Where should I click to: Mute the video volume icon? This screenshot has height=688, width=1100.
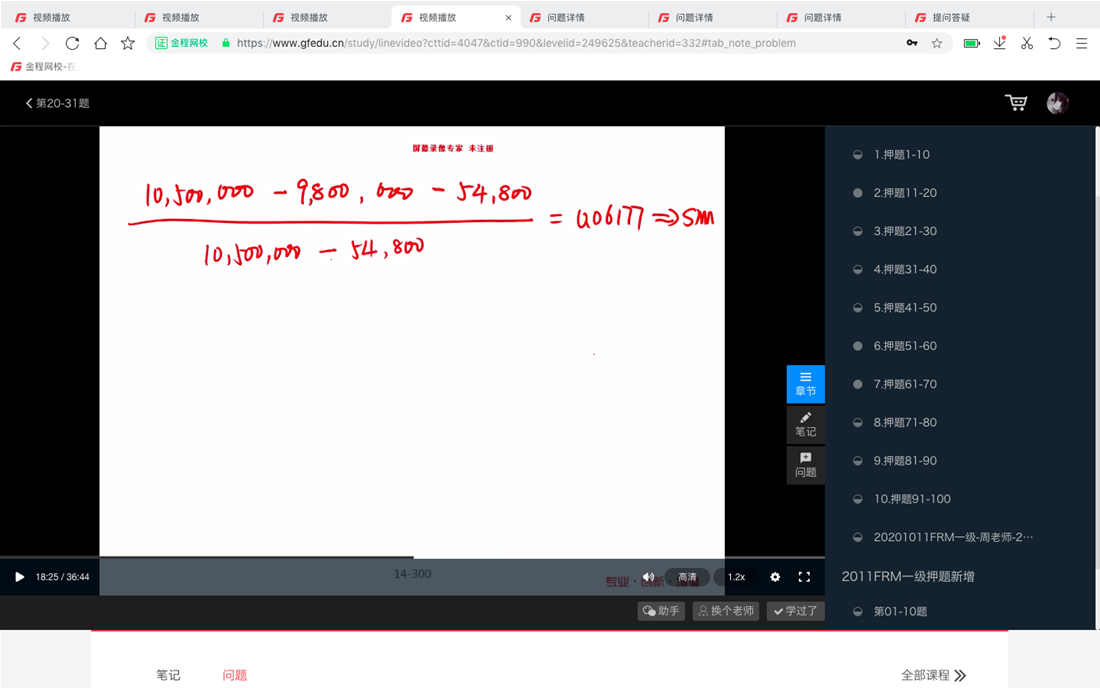coord(648,577)
